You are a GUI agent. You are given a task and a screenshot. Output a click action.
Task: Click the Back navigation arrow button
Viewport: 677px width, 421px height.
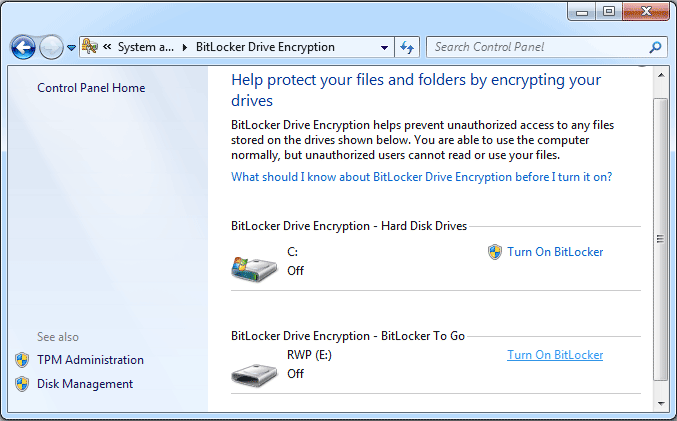point(23,47)
